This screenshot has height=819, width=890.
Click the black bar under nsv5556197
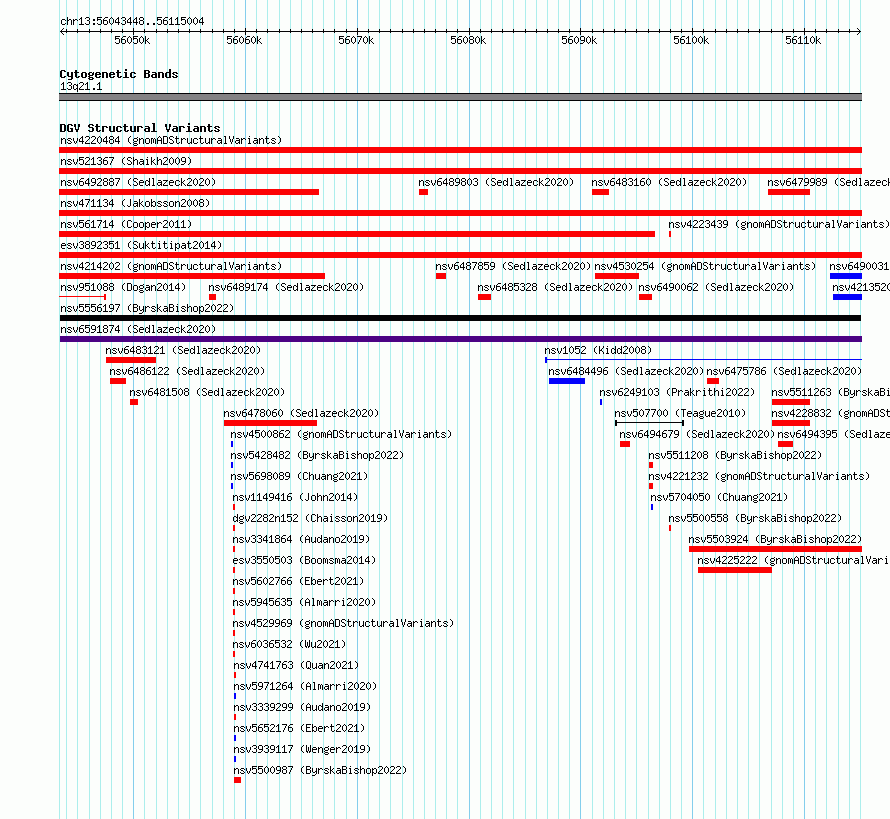(x=460, y=318)
